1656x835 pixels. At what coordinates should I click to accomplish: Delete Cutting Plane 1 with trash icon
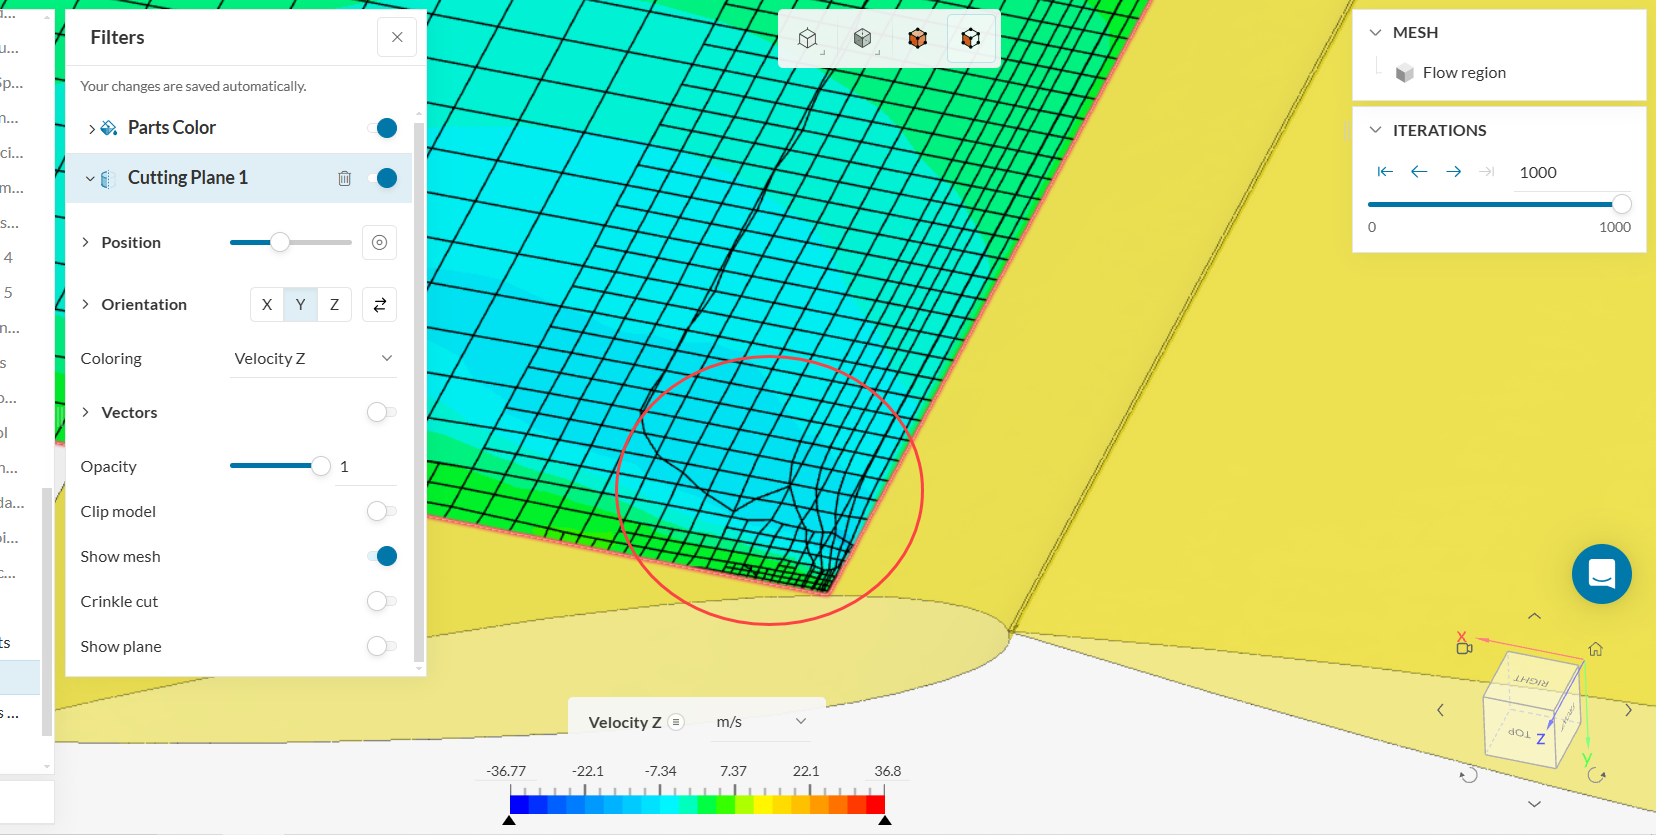point(344,178)
